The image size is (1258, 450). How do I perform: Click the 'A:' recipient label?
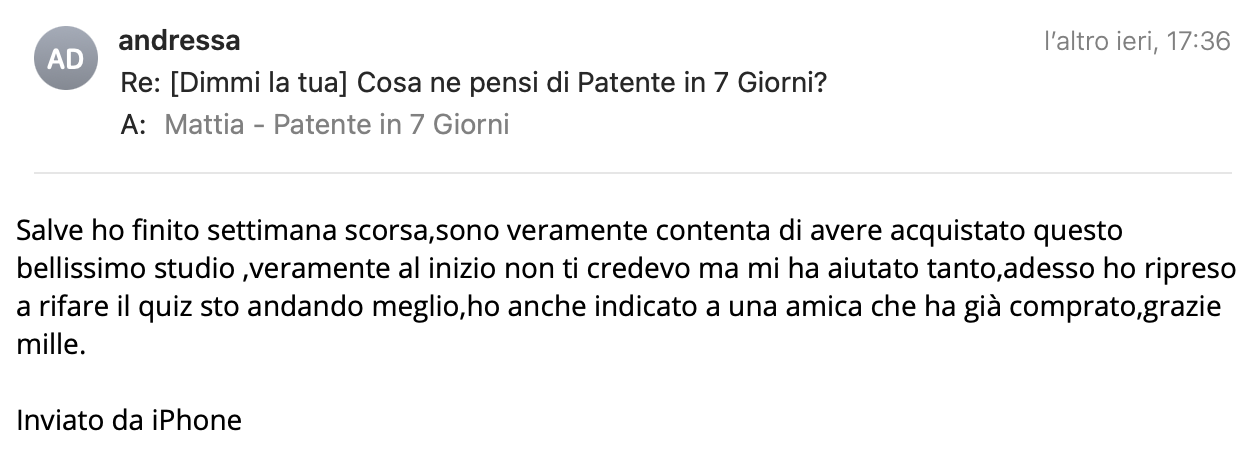point(132,125)
